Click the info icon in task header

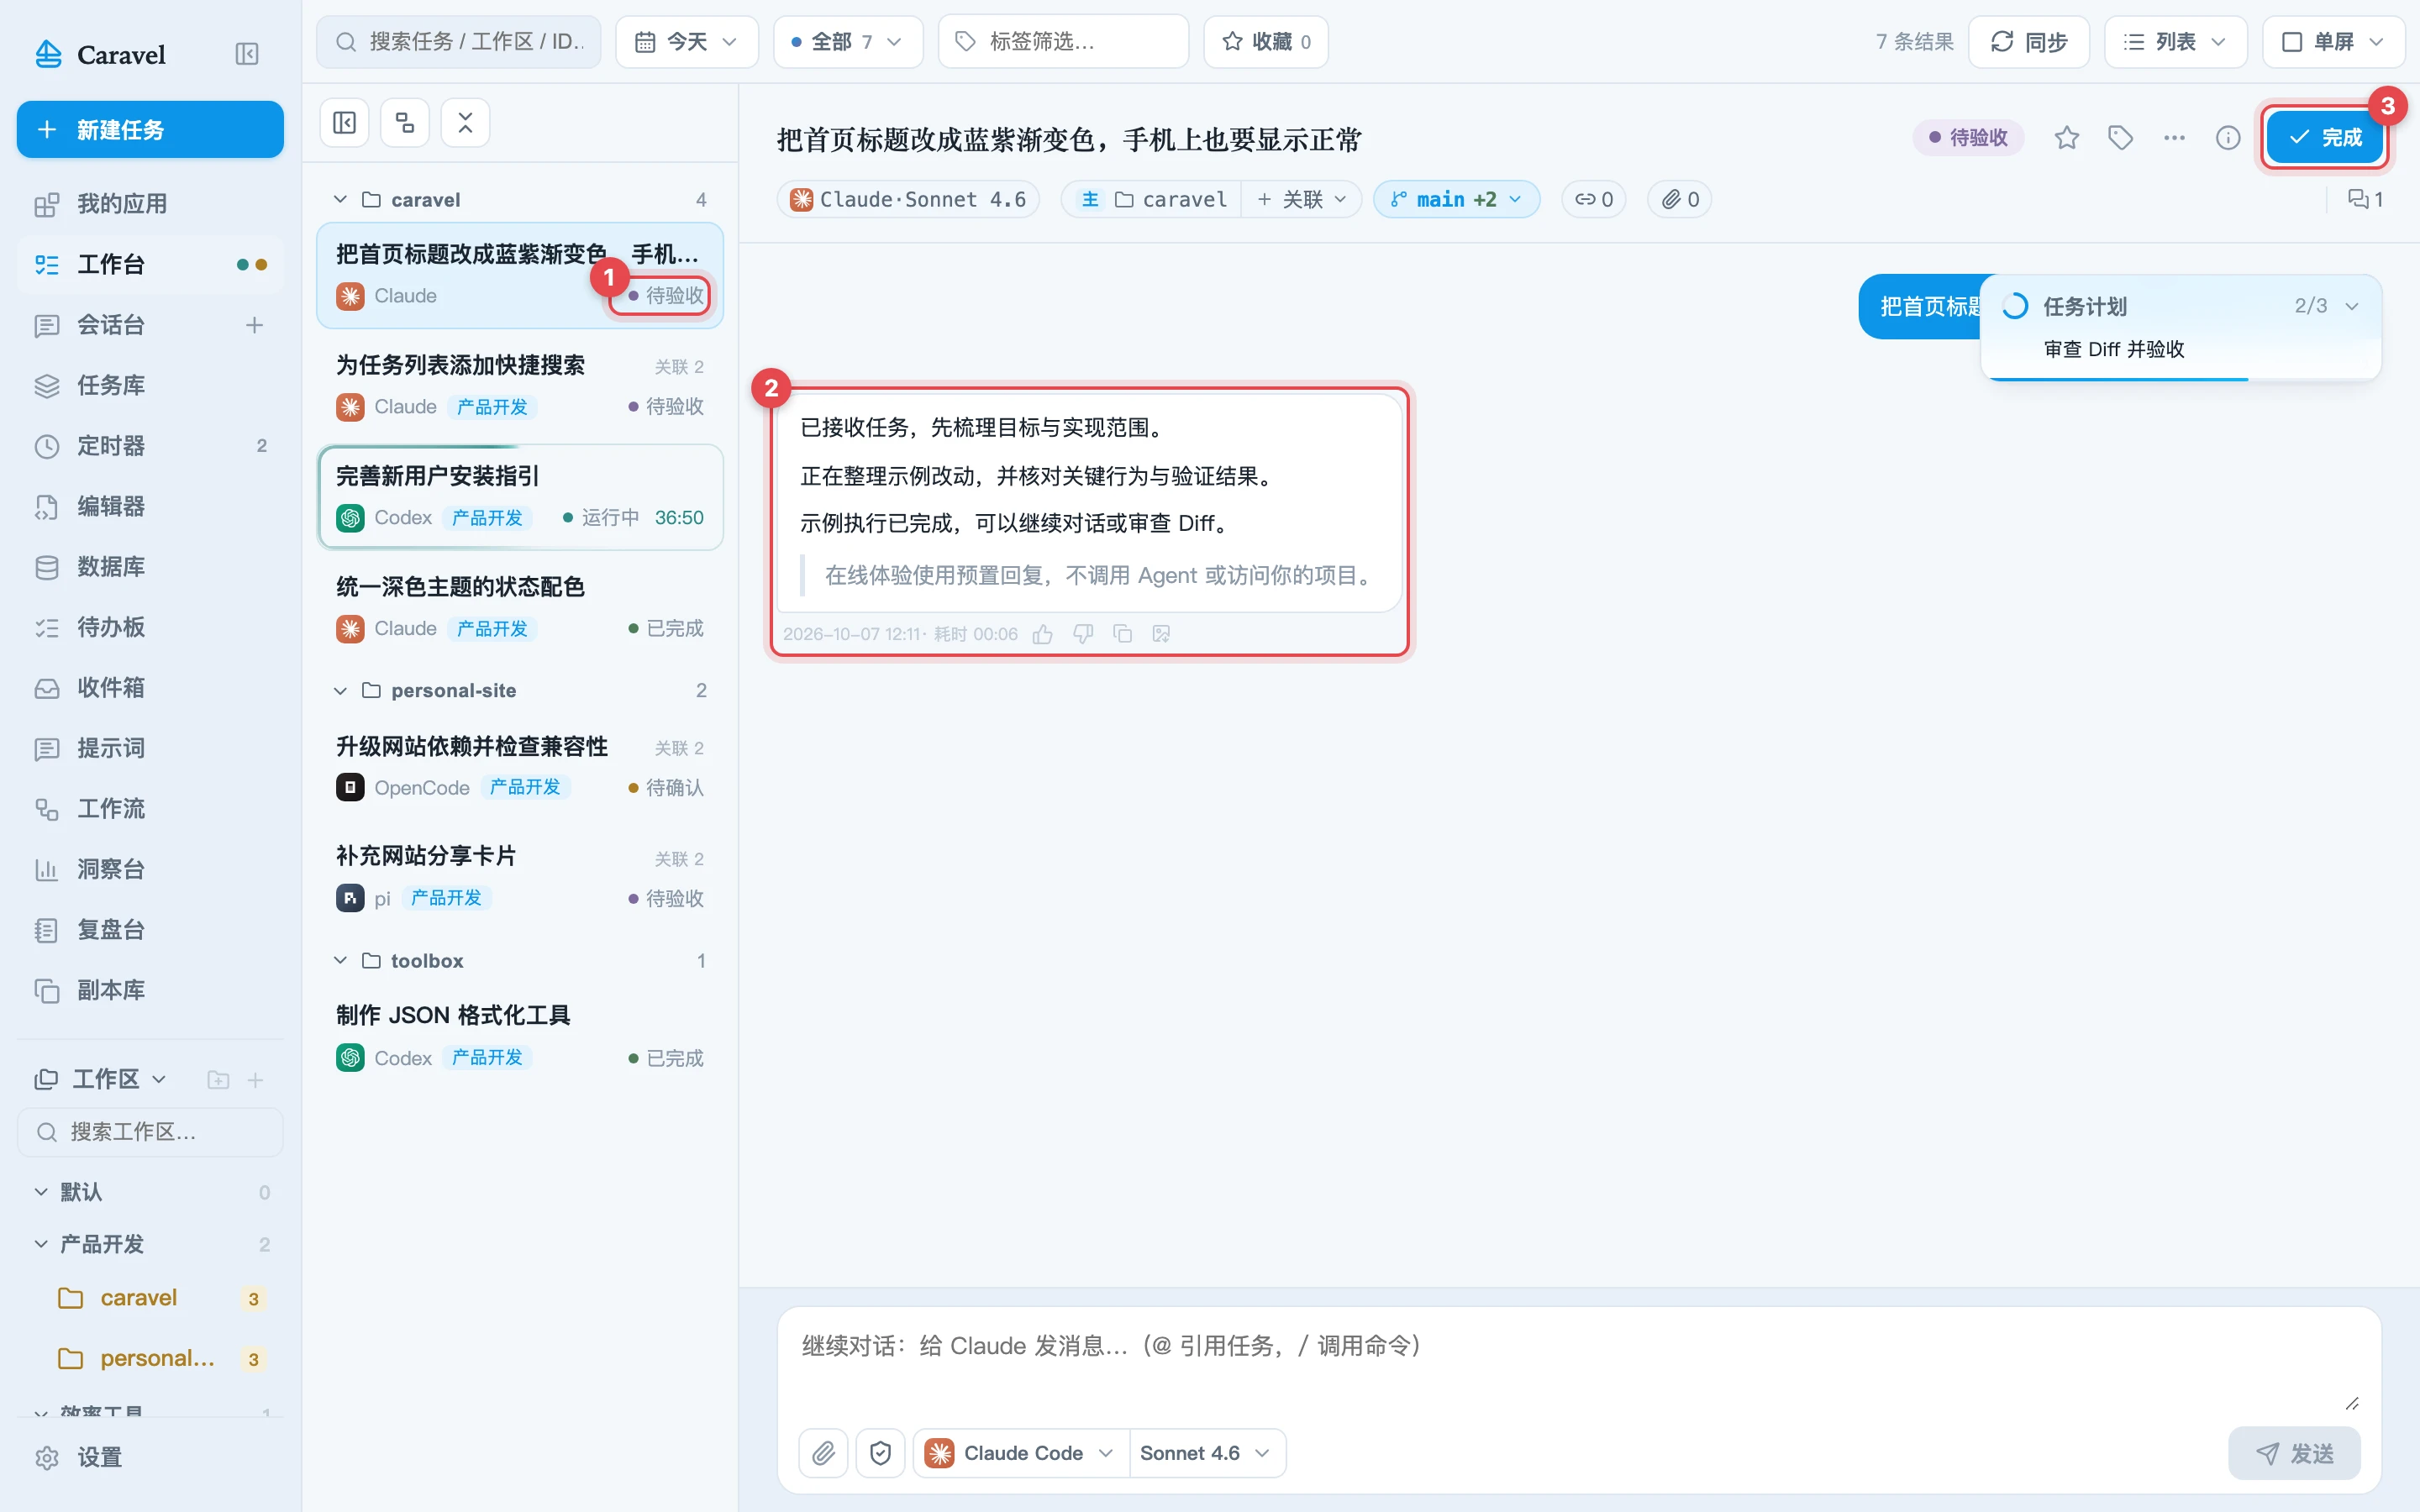click(2228, 137)
